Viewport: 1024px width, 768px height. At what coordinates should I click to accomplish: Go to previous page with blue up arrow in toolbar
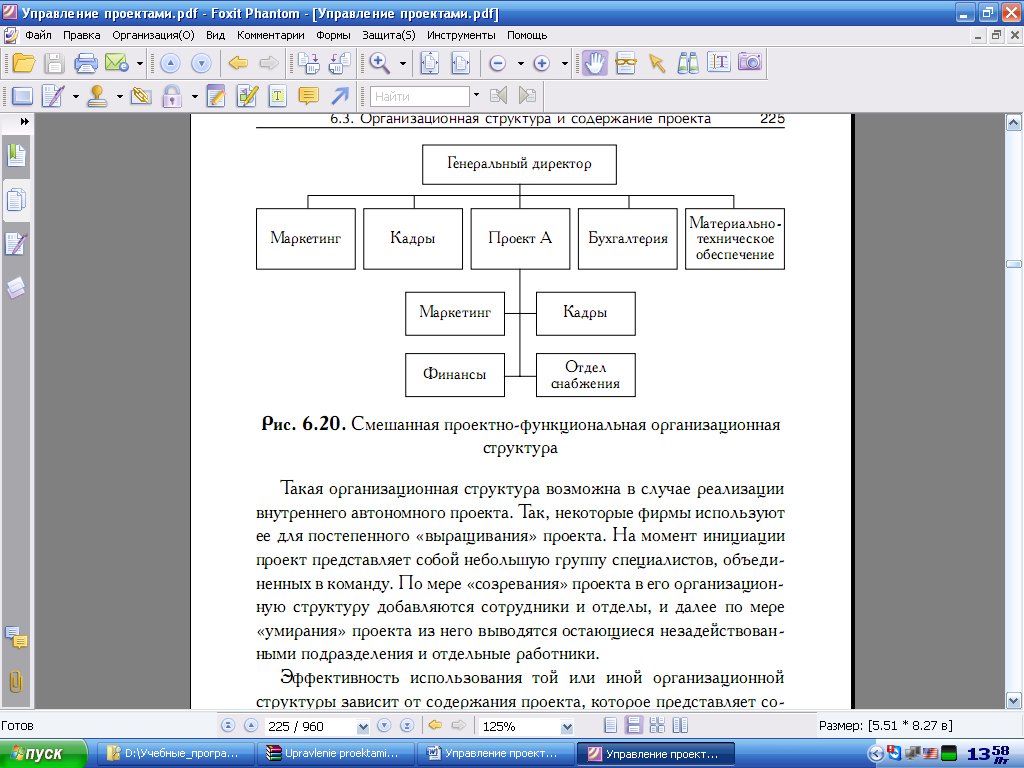pos(170,63)
